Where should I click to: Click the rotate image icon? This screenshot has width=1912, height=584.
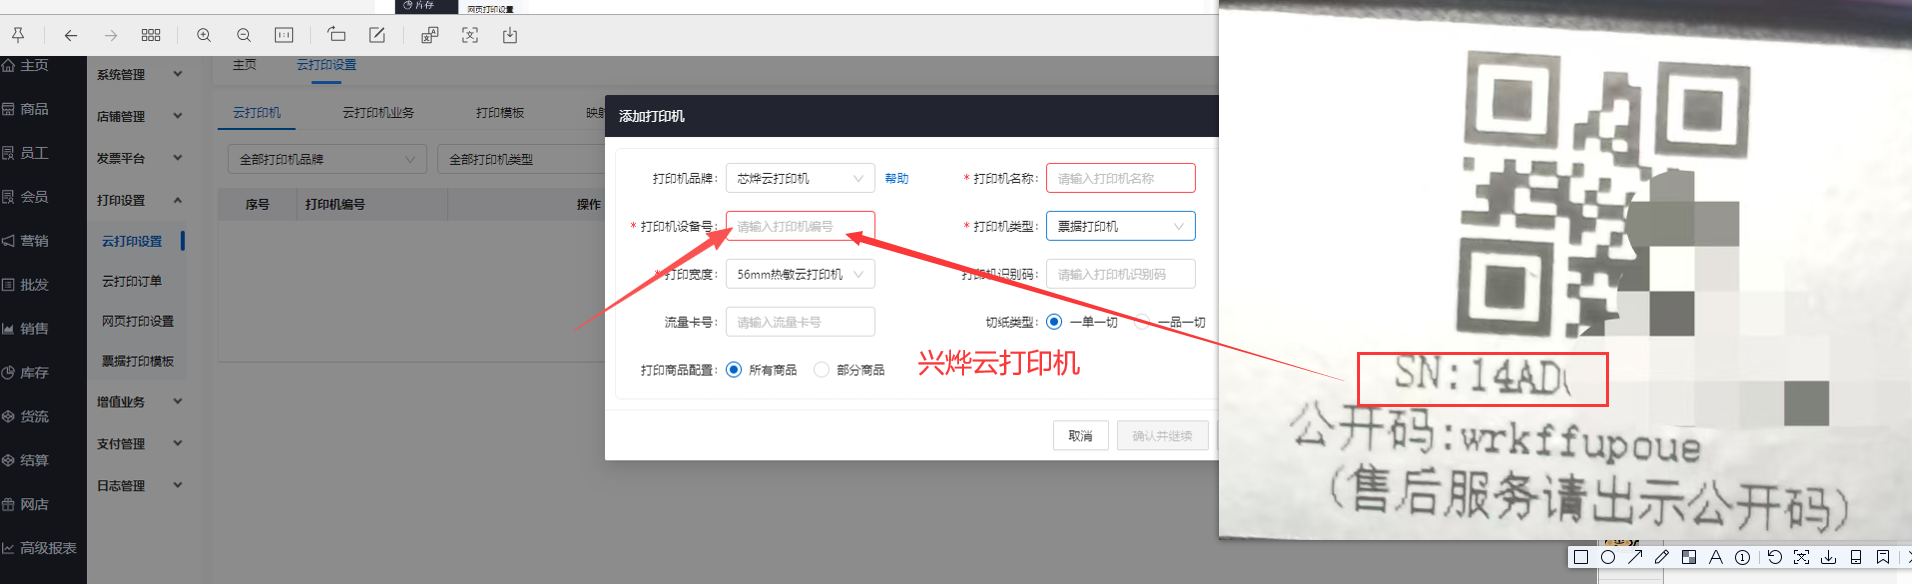pos(336,35)
